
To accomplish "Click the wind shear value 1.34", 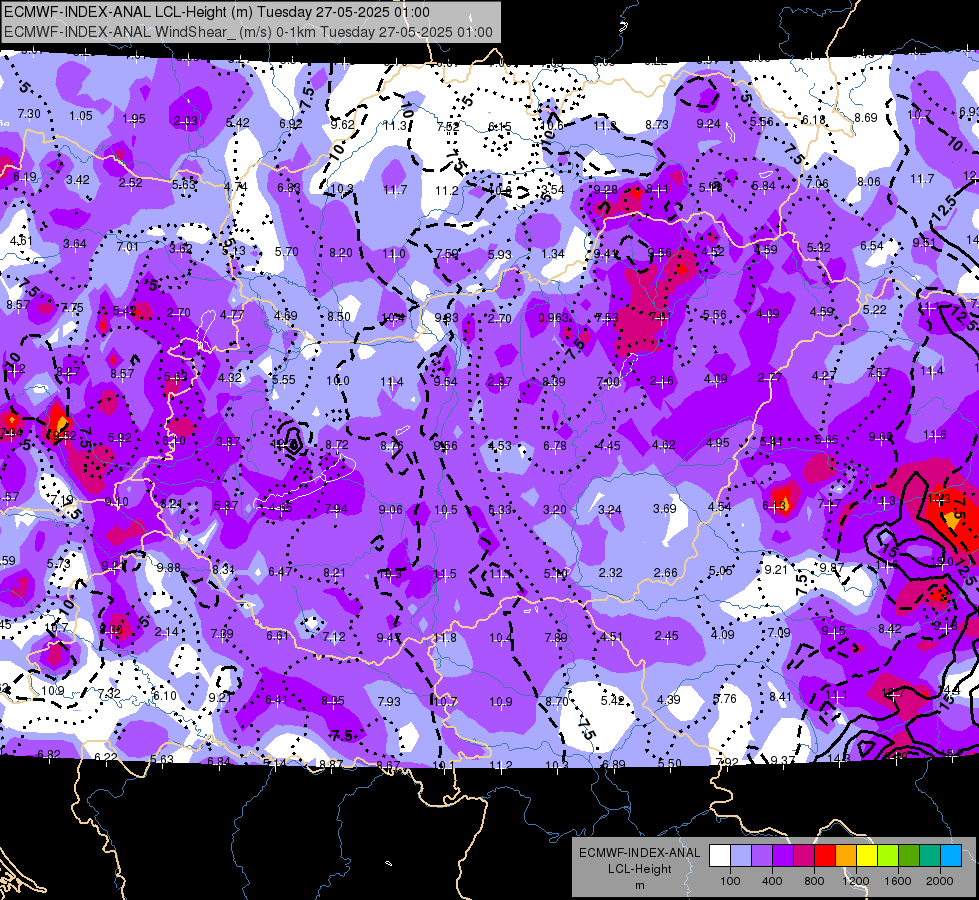I will [x=553, y=254].
